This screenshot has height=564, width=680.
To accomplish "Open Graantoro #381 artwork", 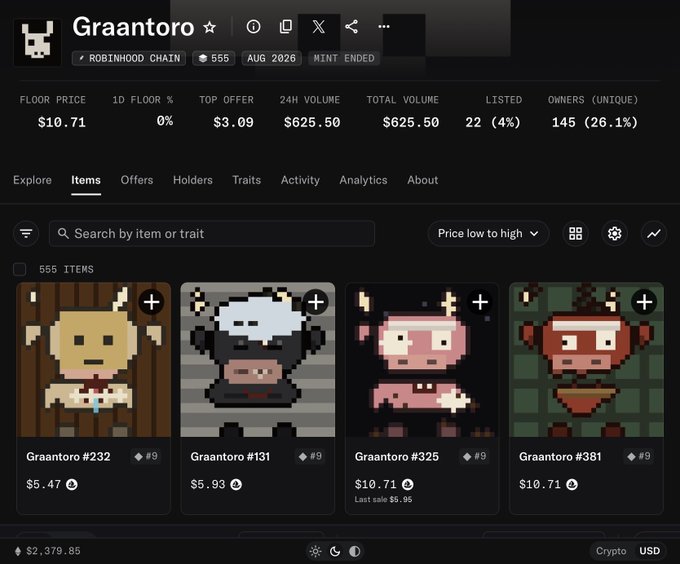I will (x=586, y=360).
